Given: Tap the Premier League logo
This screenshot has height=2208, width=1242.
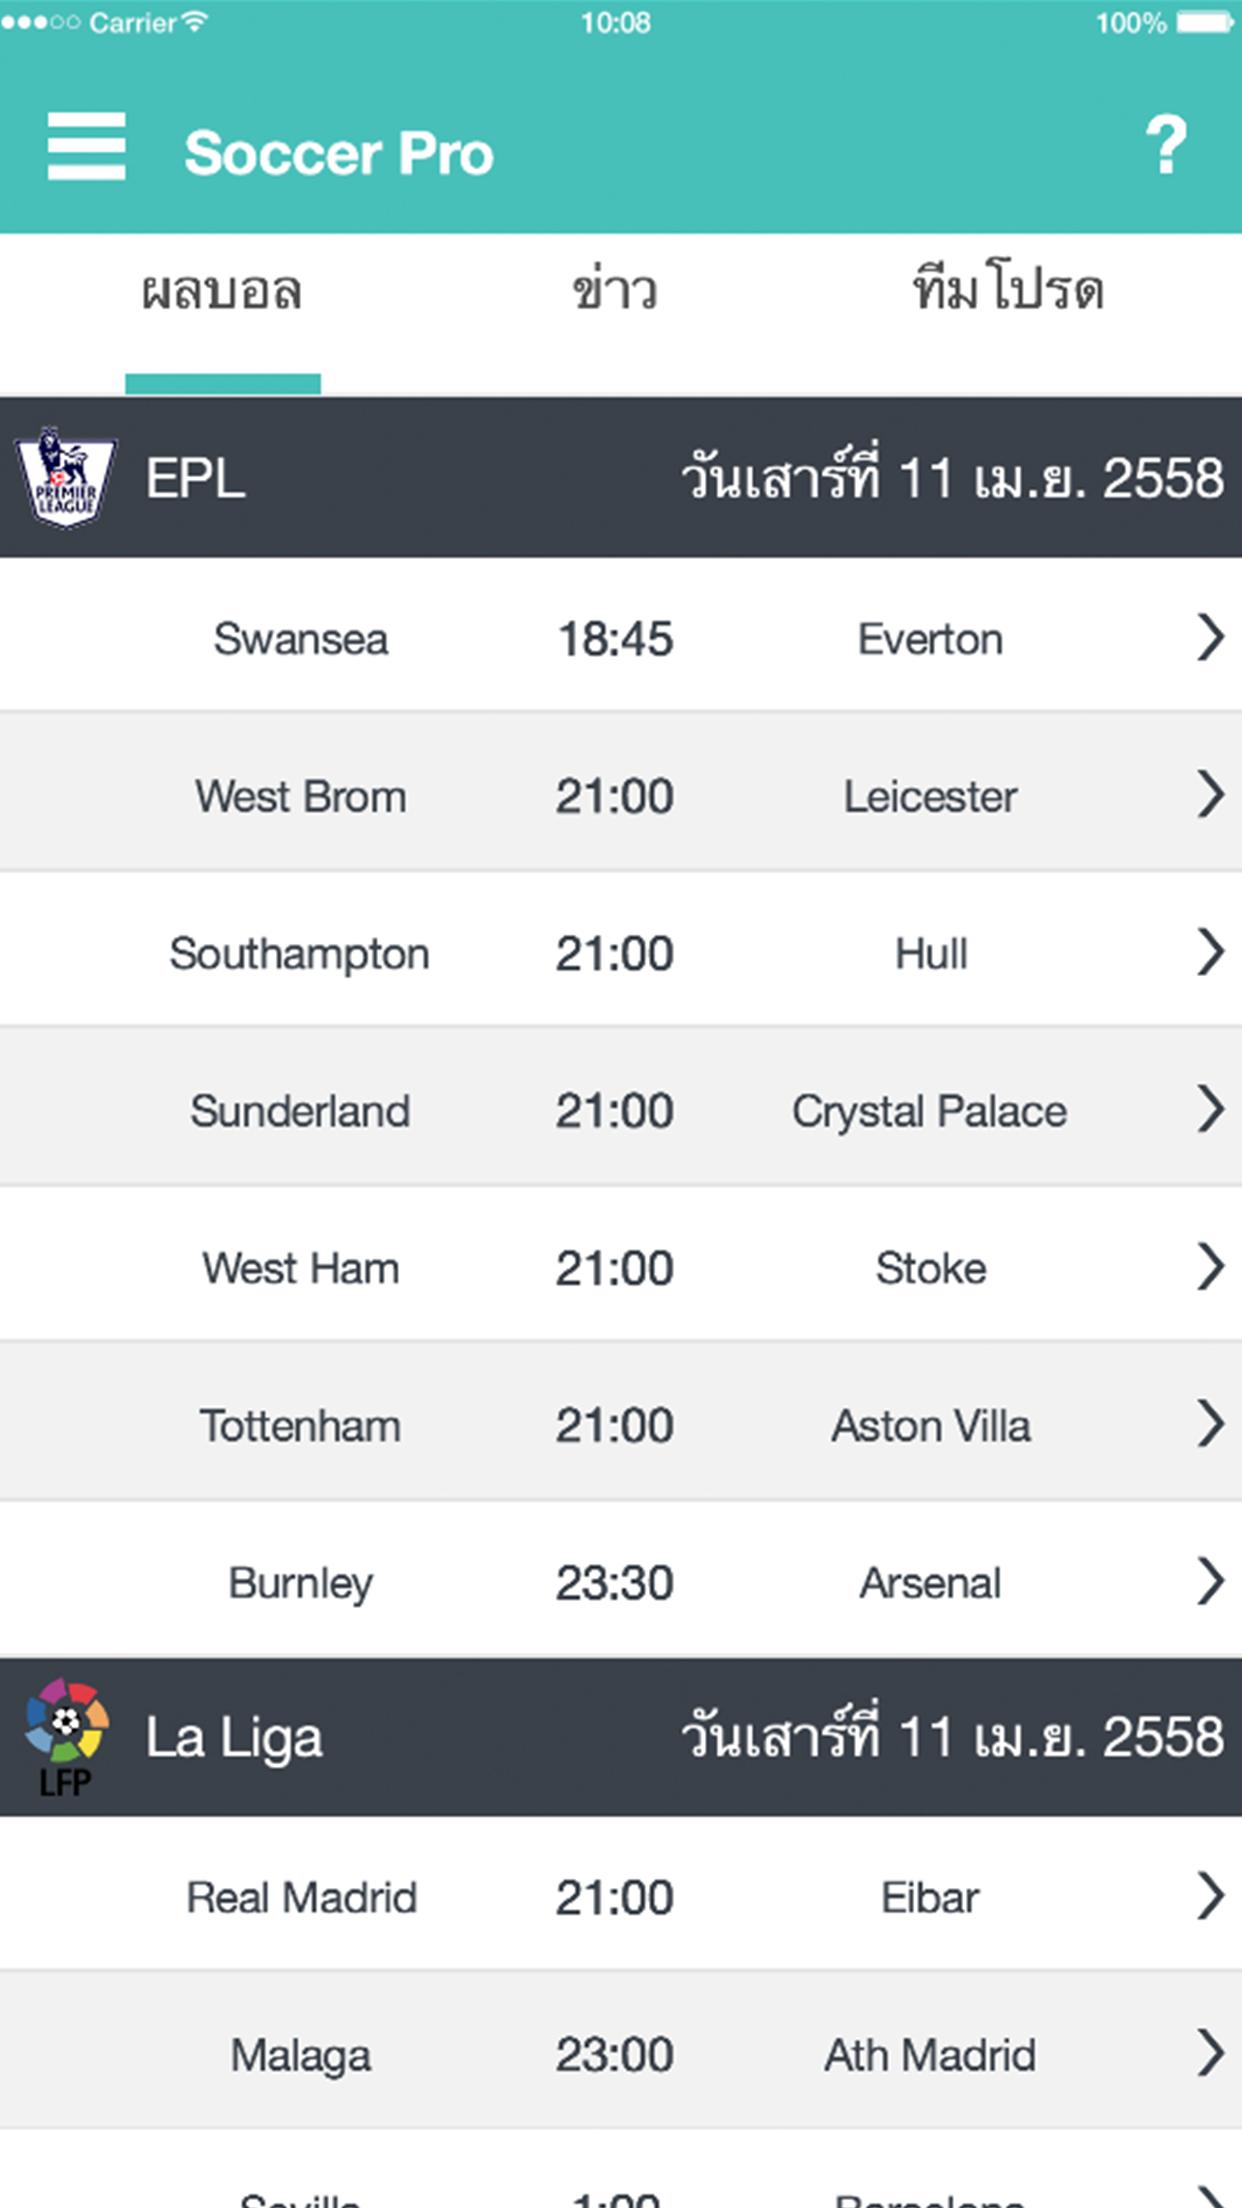Looking at the screenshot, I should 65,477.
